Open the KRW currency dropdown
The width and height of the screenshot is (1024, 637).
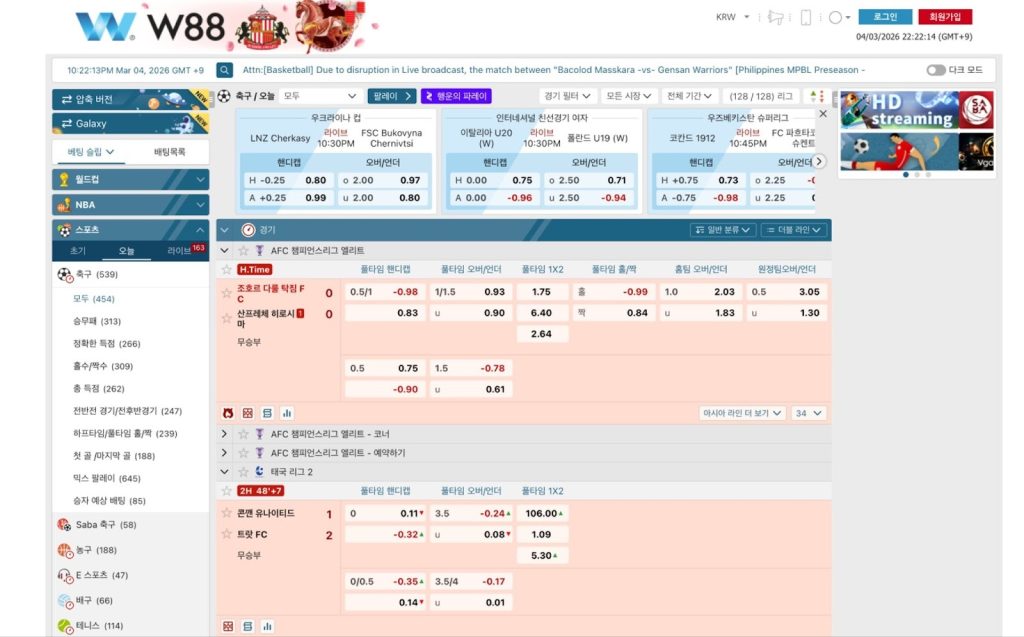733,17
